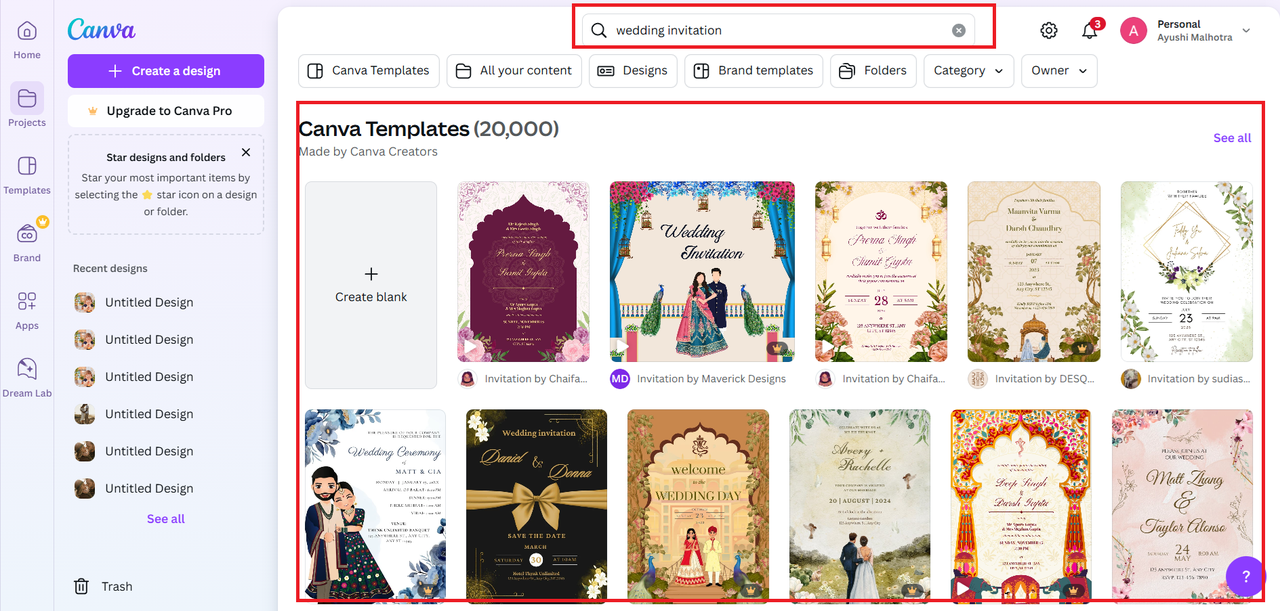Click in the wedding invitation search field
This screenshot has height=611, width=1280.
[780, 30]
